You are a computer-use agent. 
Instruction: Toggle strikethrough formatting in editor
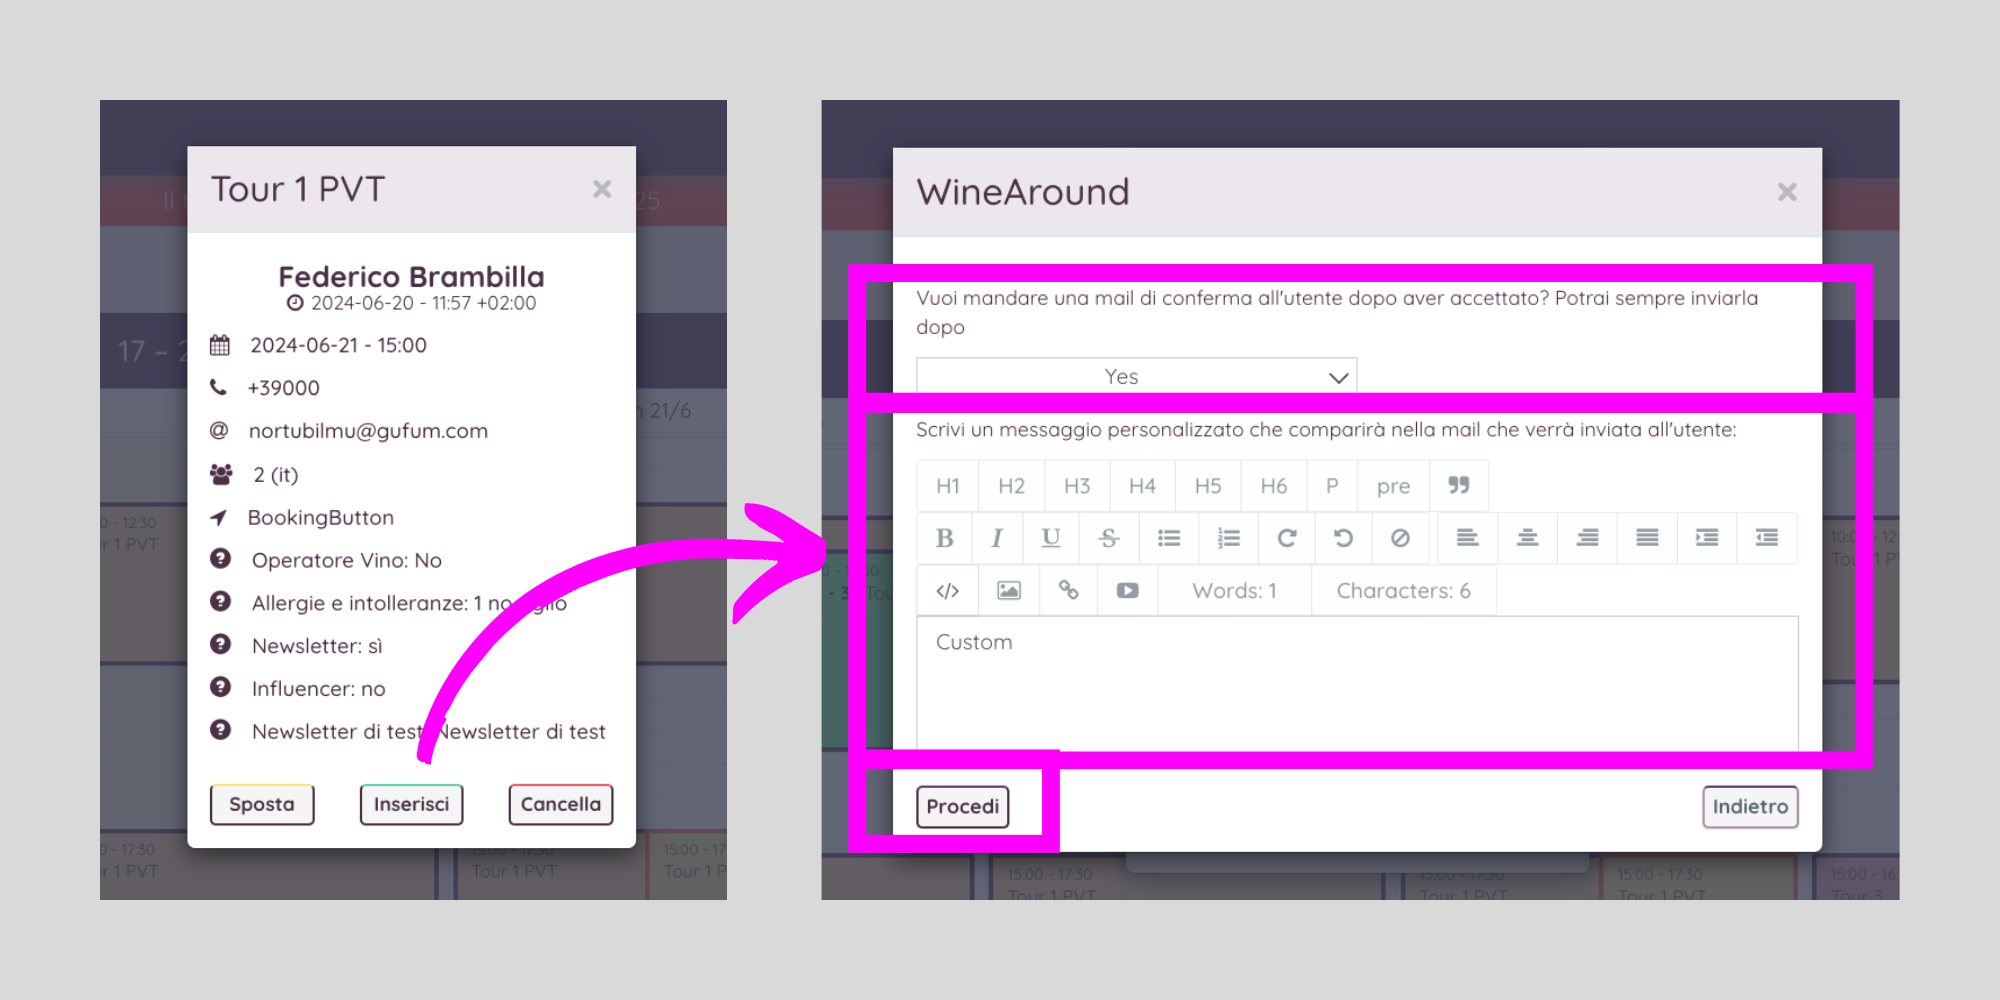pyautogui.click(x=1108, y=538)
